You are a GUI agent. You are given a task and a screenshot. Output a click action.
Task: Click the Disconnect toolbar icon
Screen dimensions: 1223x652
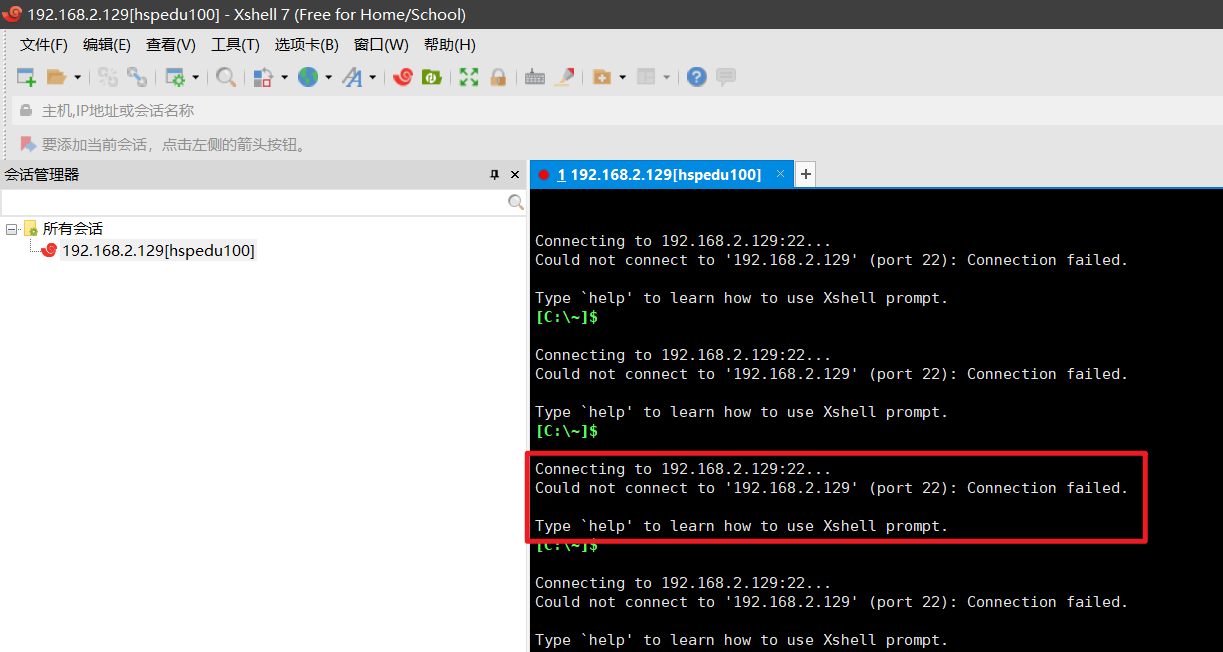tap(108, 77)
